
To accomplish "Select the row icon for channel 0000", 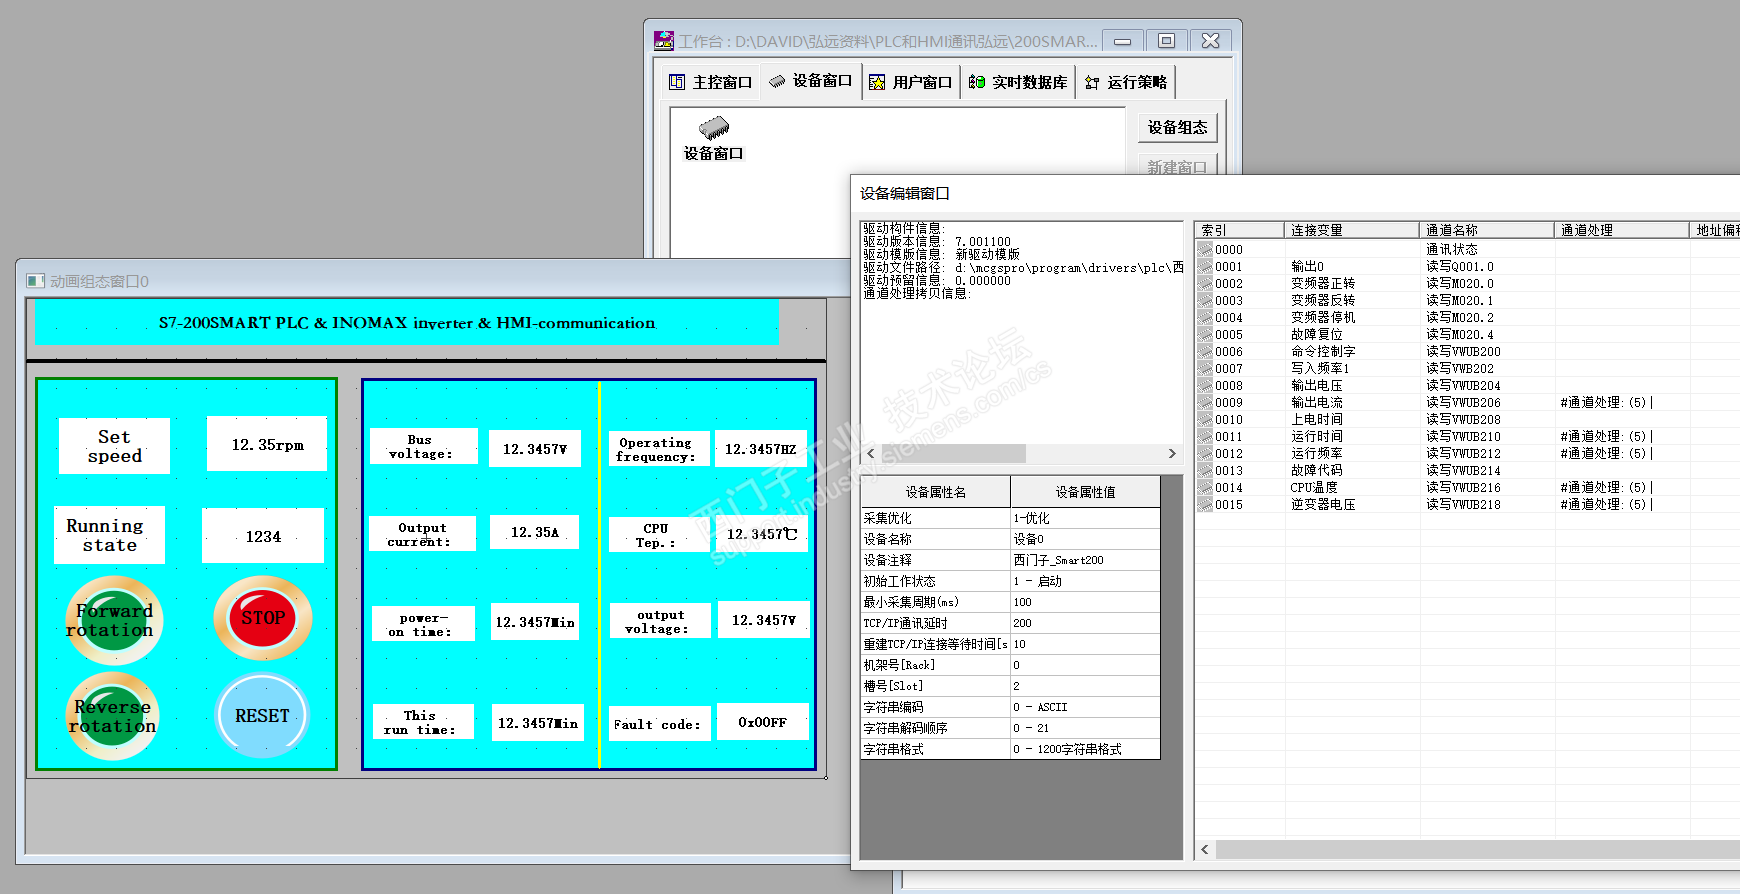I will tap(1205, 250).
